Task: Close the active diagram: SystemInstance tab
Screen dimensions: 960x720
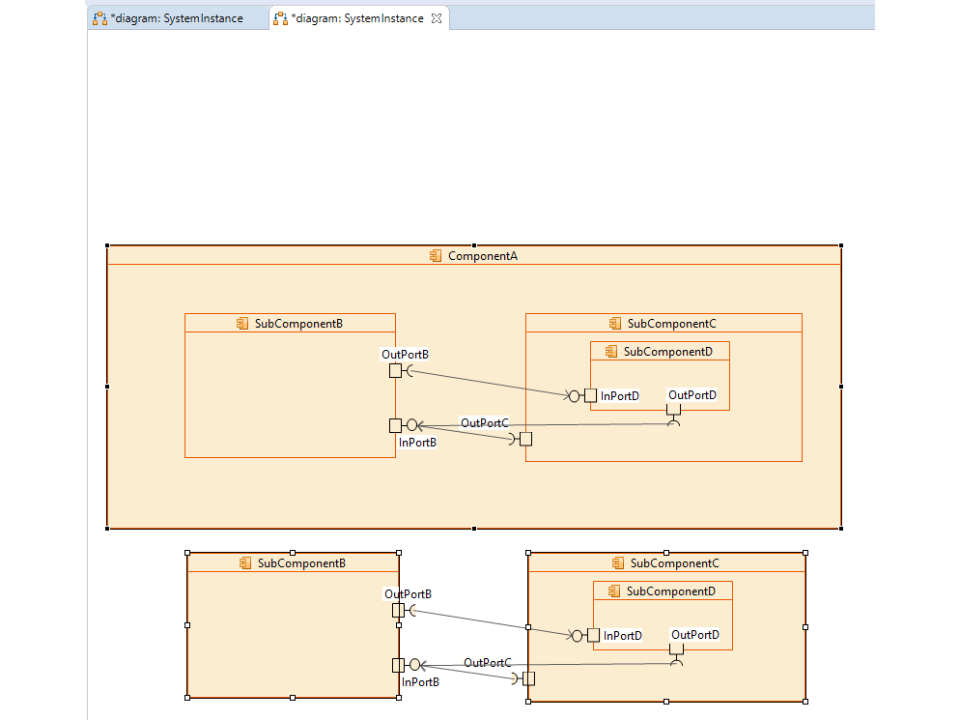Action: pos(436,18)
